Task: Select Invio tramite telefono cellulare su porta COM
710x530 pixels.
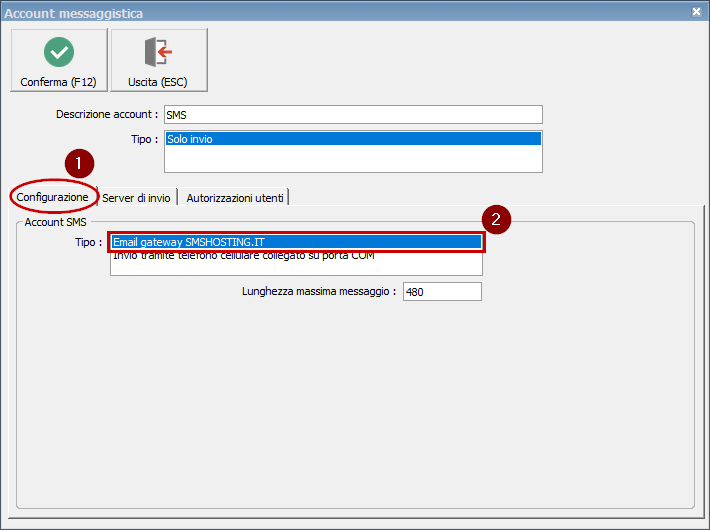Action: (x=297, y=256)
